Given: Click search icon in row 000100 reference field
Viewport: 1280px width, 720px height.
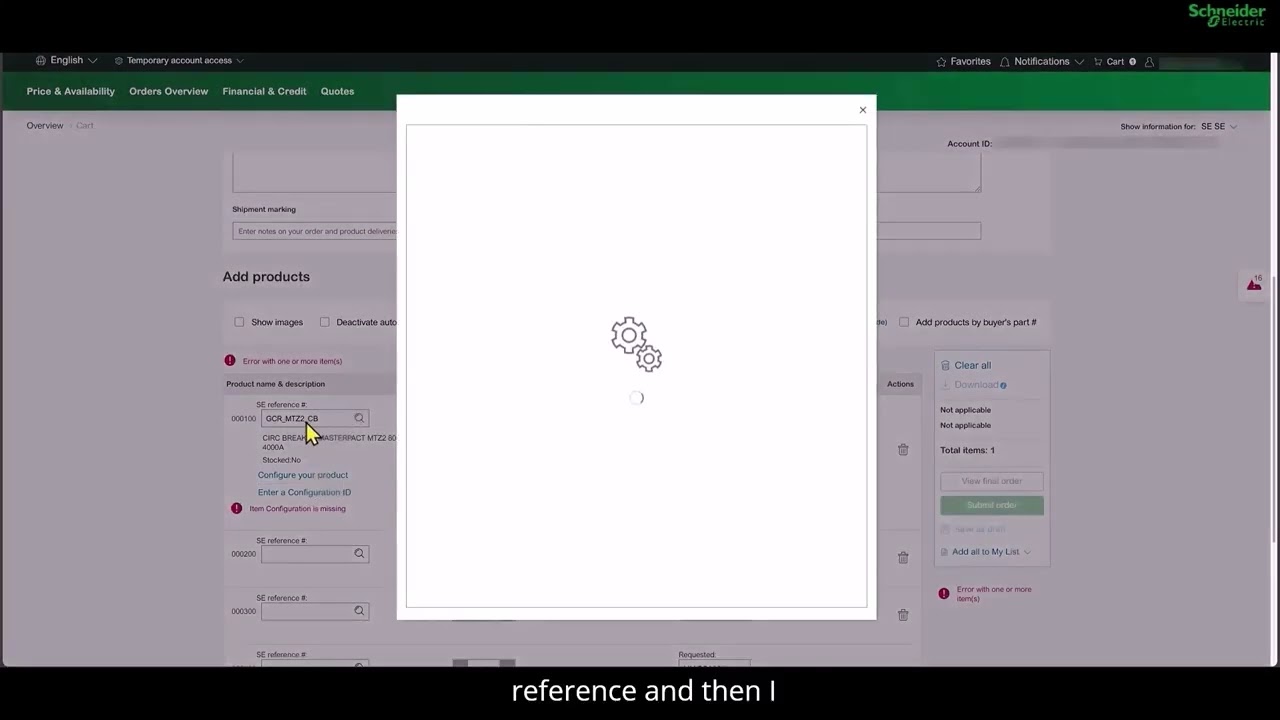Looking at the screenshot, I should tap(359, 418).
